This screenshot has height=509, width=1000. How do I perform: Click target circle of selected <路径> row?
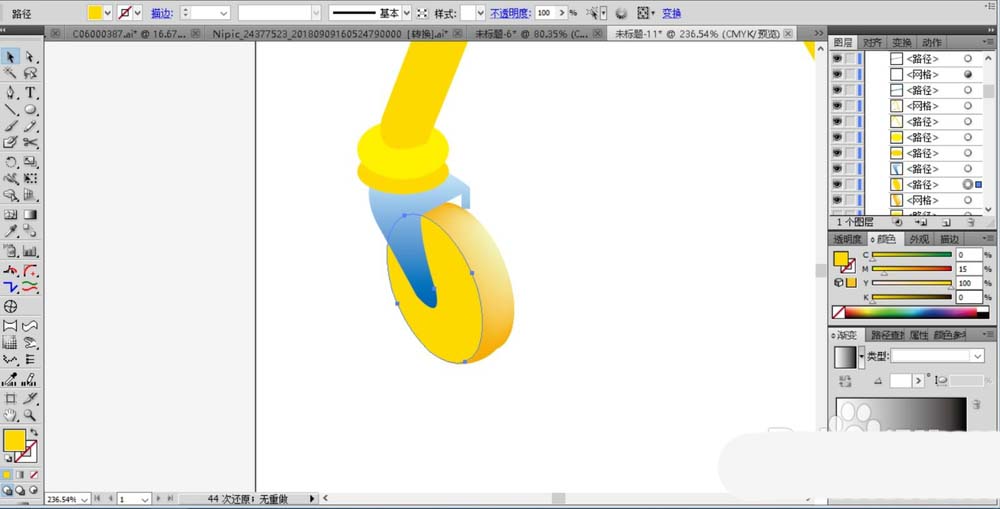coord(967,184)
